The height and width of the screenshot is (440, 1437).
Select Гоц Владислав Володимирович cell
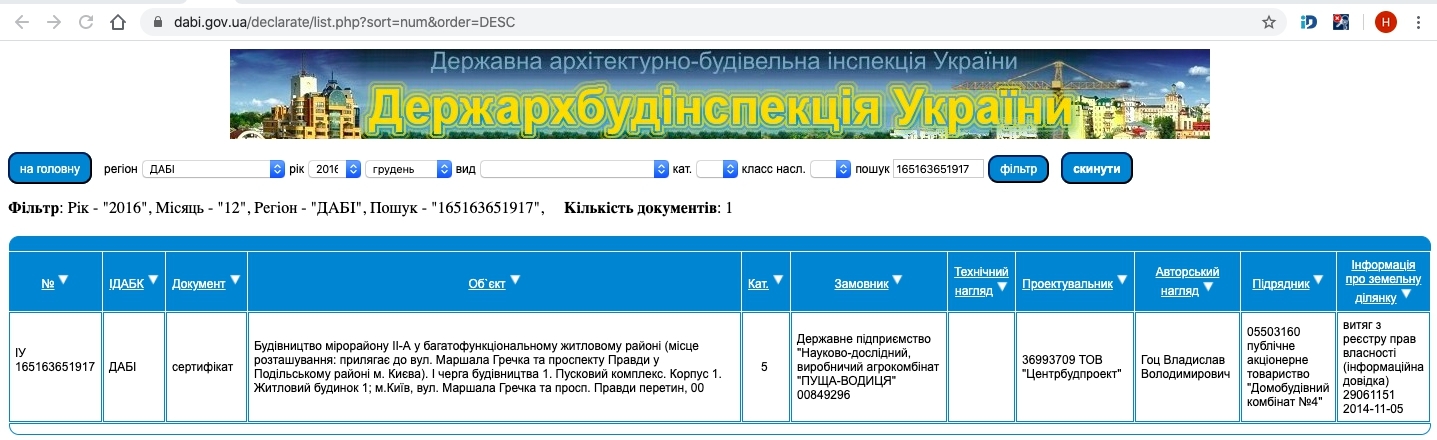click(1188, 367)
